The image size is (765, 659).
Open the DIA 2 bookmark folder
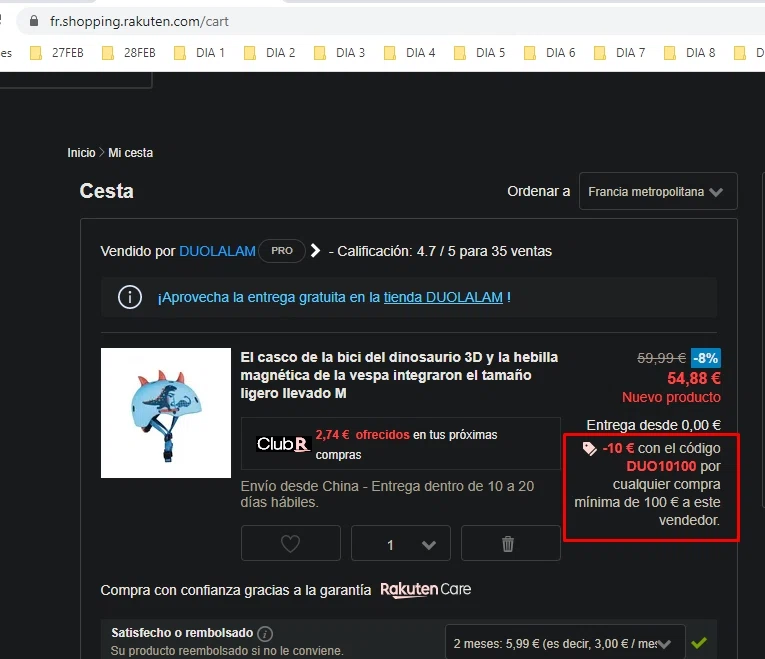pos(270,53)
